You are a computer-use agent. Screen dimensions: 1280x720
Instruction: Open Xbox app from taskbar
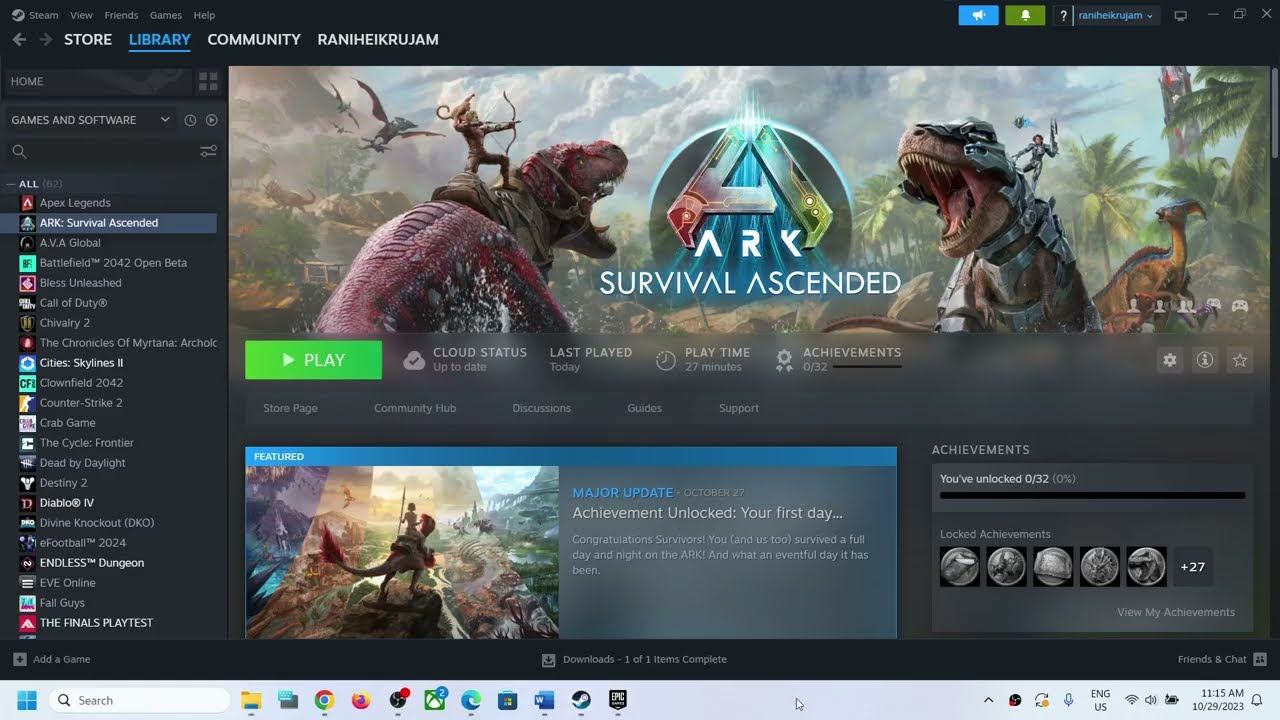pyautogui.click(x=435, y=700)
